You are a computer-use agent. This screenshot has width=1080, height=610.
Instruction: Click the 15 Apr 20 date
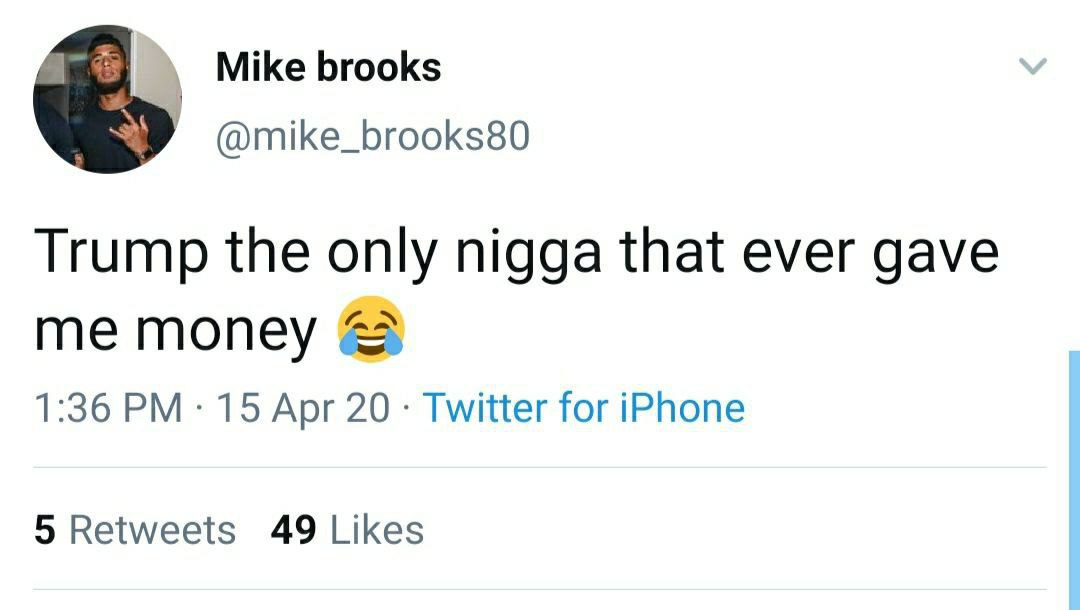click(x=303, y=407)
